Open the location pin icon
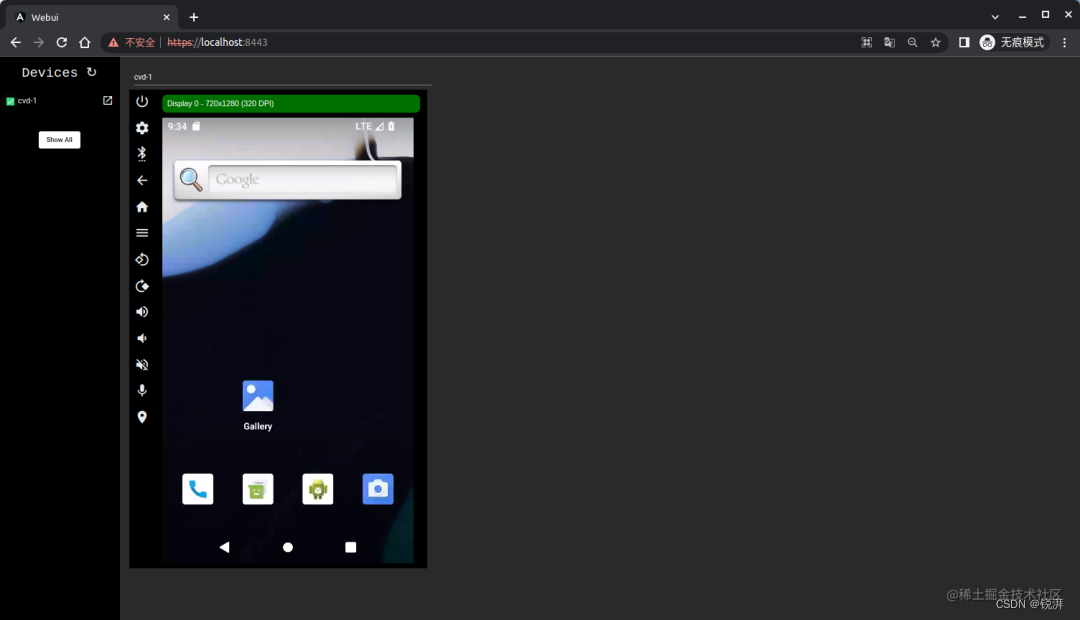Viewport: 1080px width, 620px height. tap(142, 417)
